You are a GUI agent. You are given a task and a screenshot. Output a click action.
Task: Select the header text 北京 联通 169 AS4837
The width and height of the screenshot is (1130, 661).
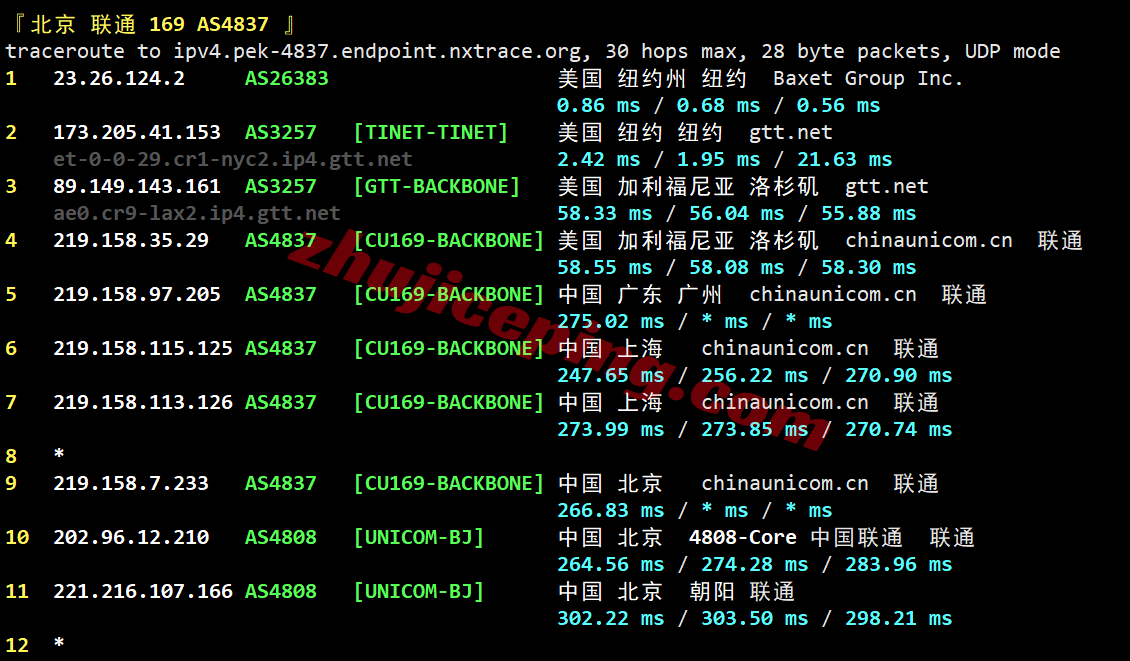(x=150, y=25)
